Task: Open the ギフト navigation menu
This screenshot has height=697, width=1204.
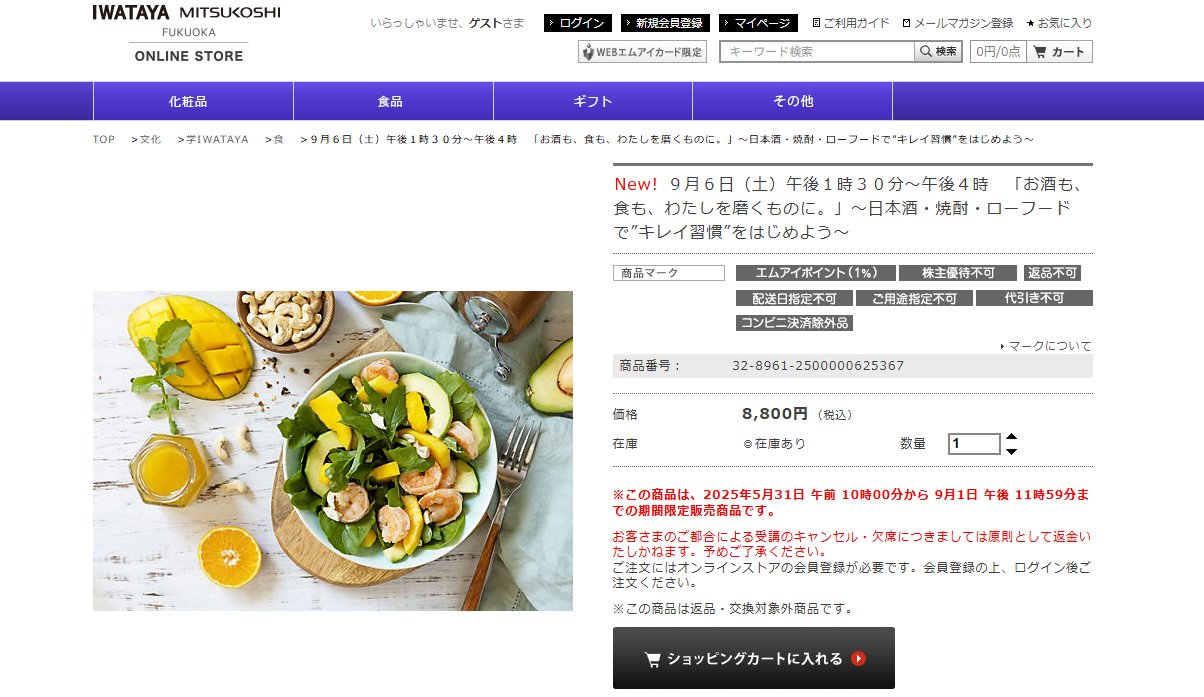Action: tap(593, 101)
